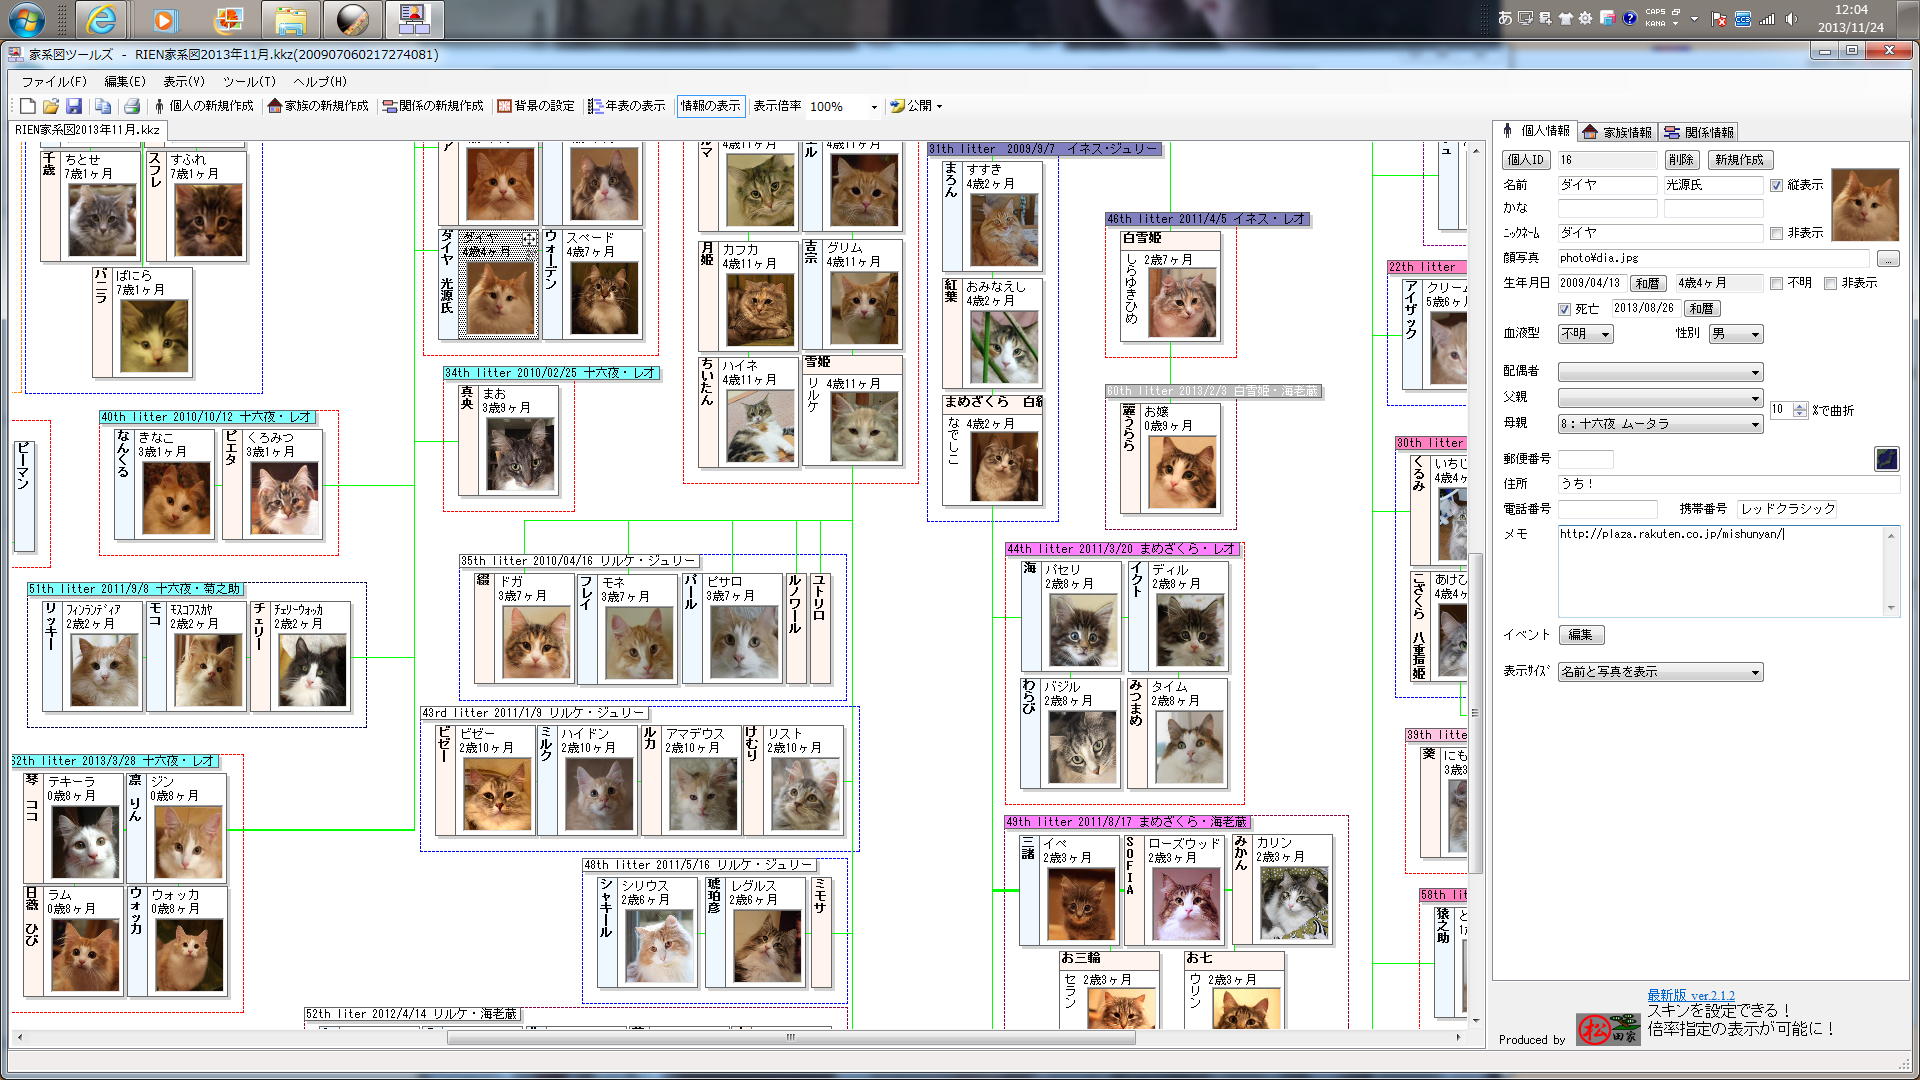Uncheck the 死亡 checkbox
The image size is (1920, 1080).
click(1565, 309)
